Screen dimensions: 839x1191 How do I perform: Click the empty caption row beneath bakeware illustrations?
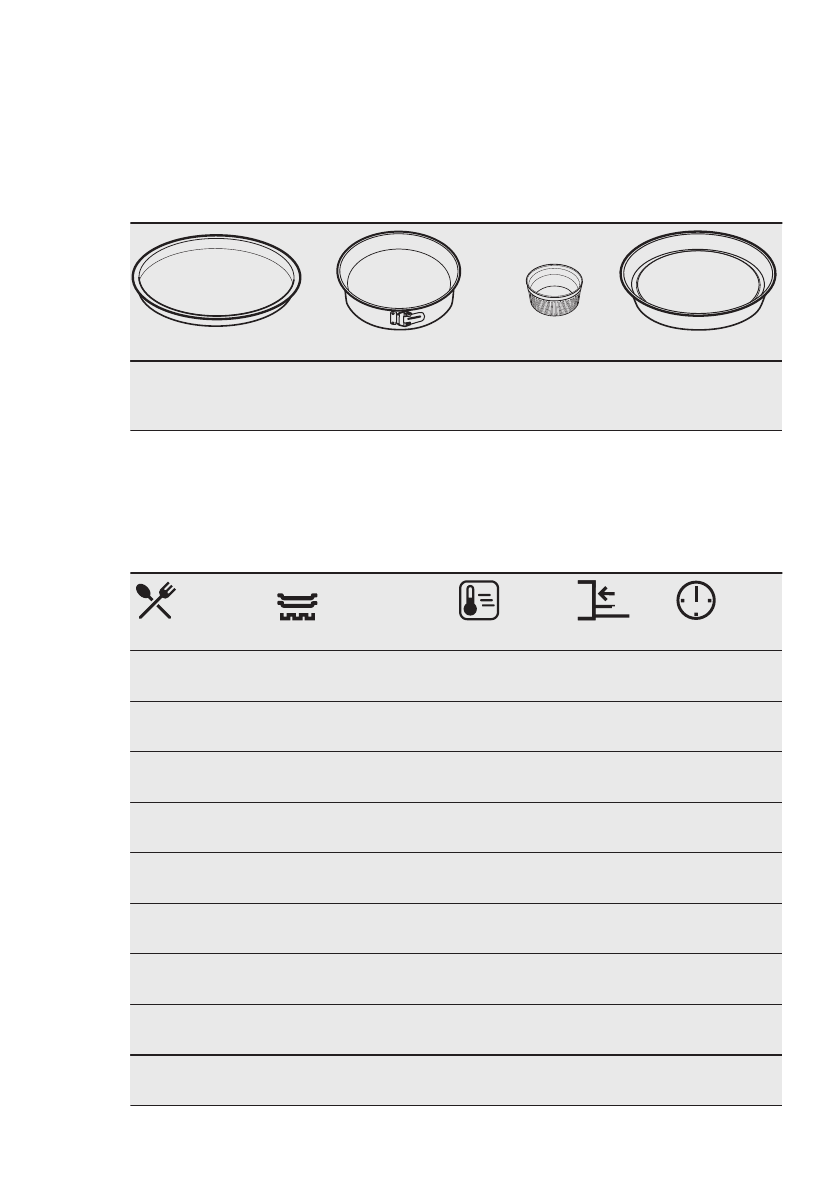[x=456, y=396]
